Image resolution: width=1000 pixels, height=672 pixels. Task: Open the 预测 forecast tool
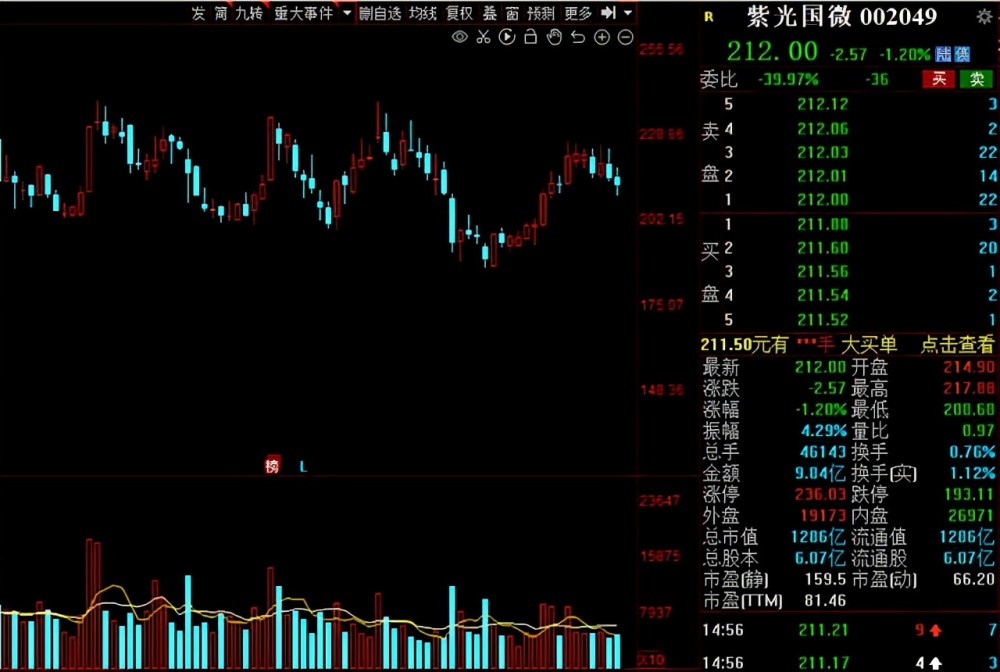click(x=541, y=13)
